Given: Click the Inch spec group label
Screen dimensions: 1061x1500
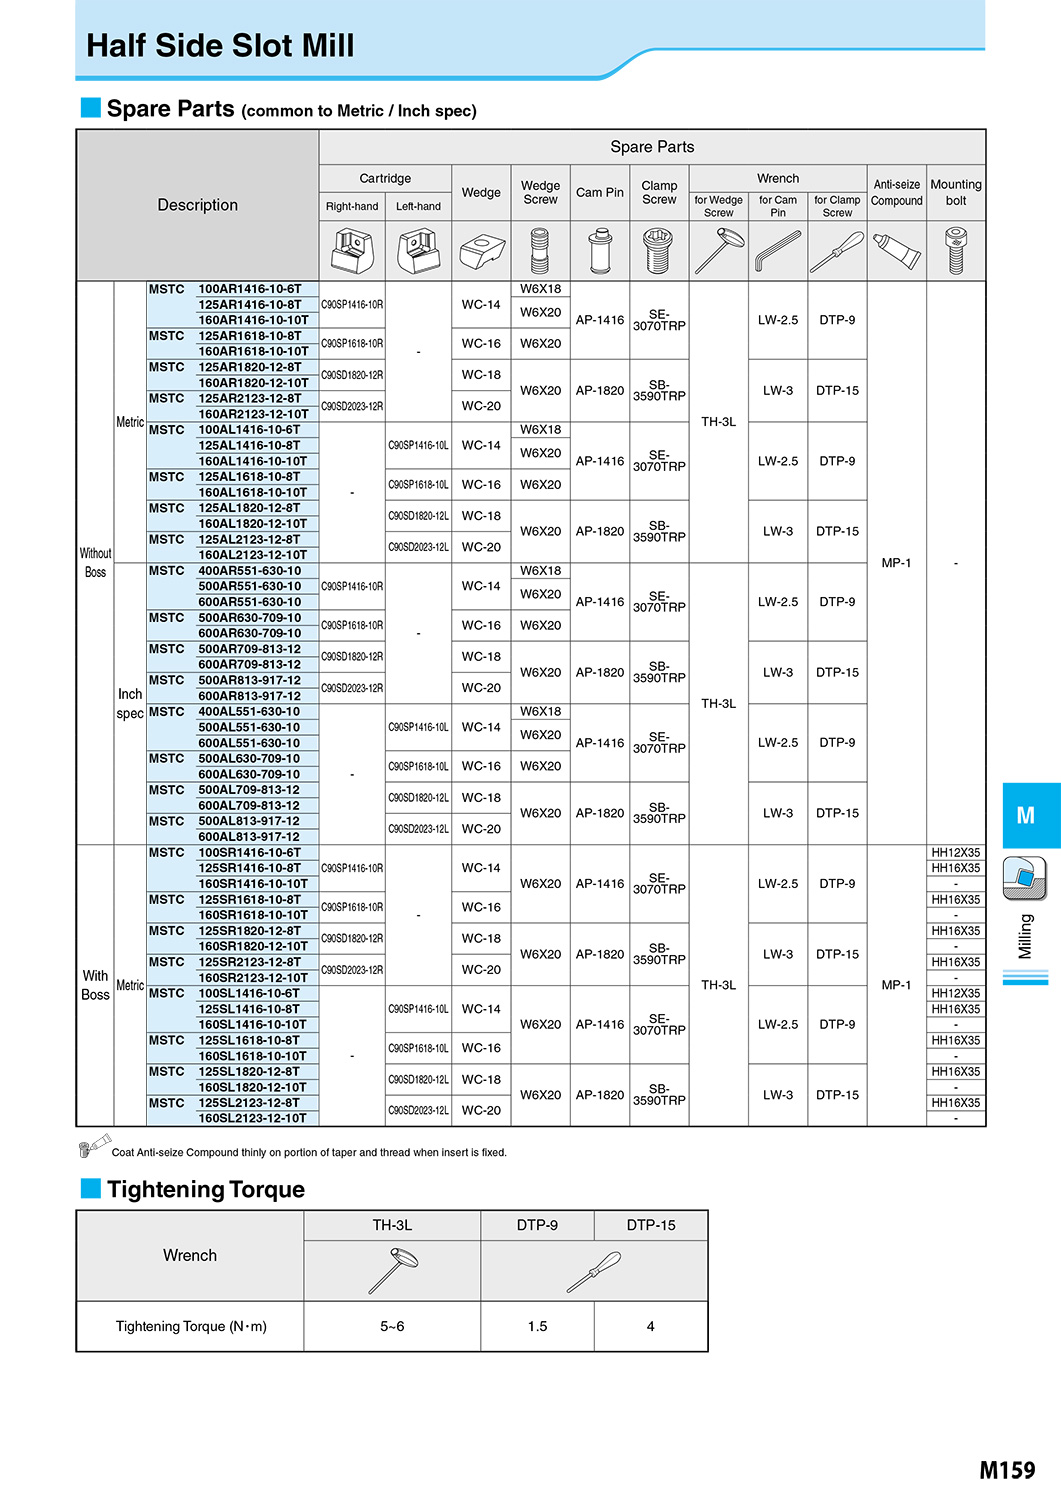Looking at the screenshot, I should coord(130,704).
